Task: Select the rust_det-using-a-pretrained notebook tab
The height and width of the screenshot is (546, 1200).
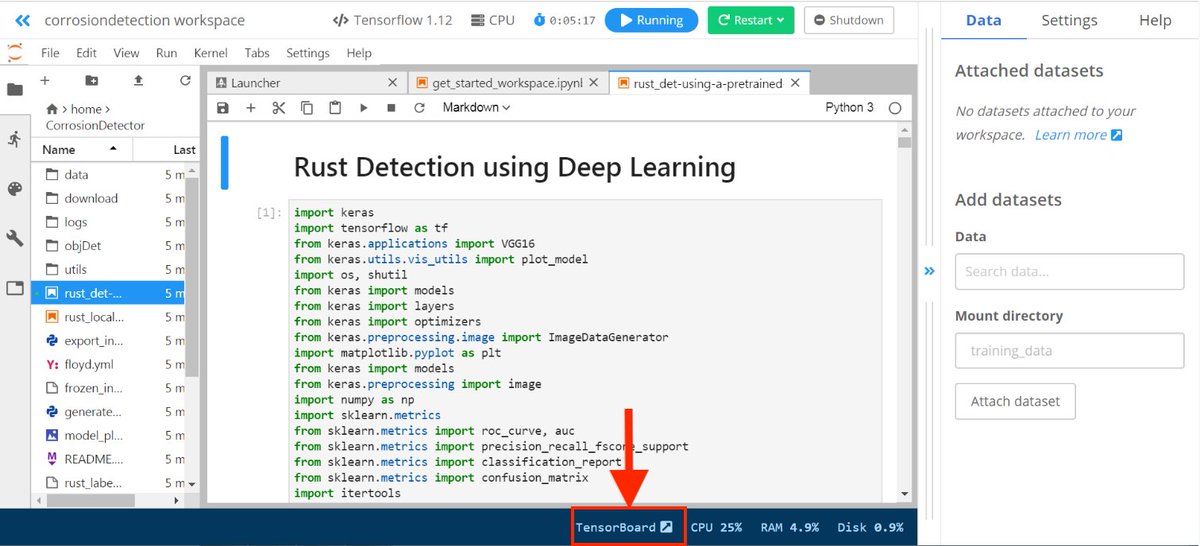Action: 710,83
